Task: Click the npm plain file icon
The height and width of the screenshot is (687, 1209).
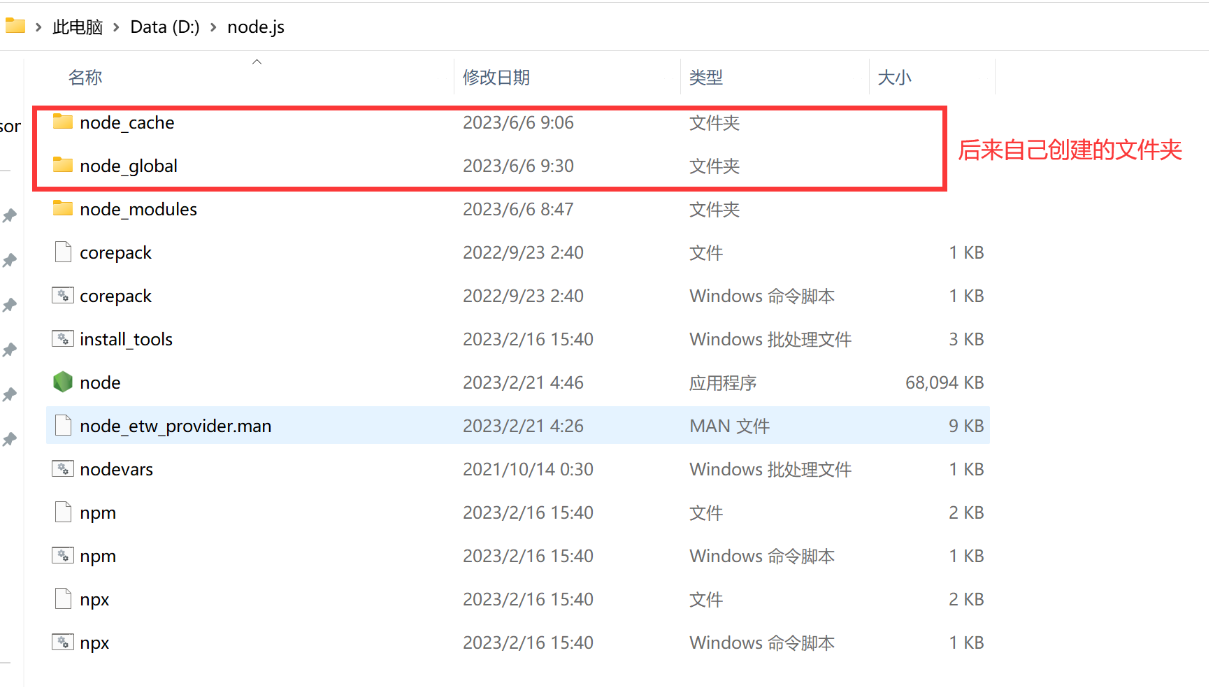Action: coord(63,512)
